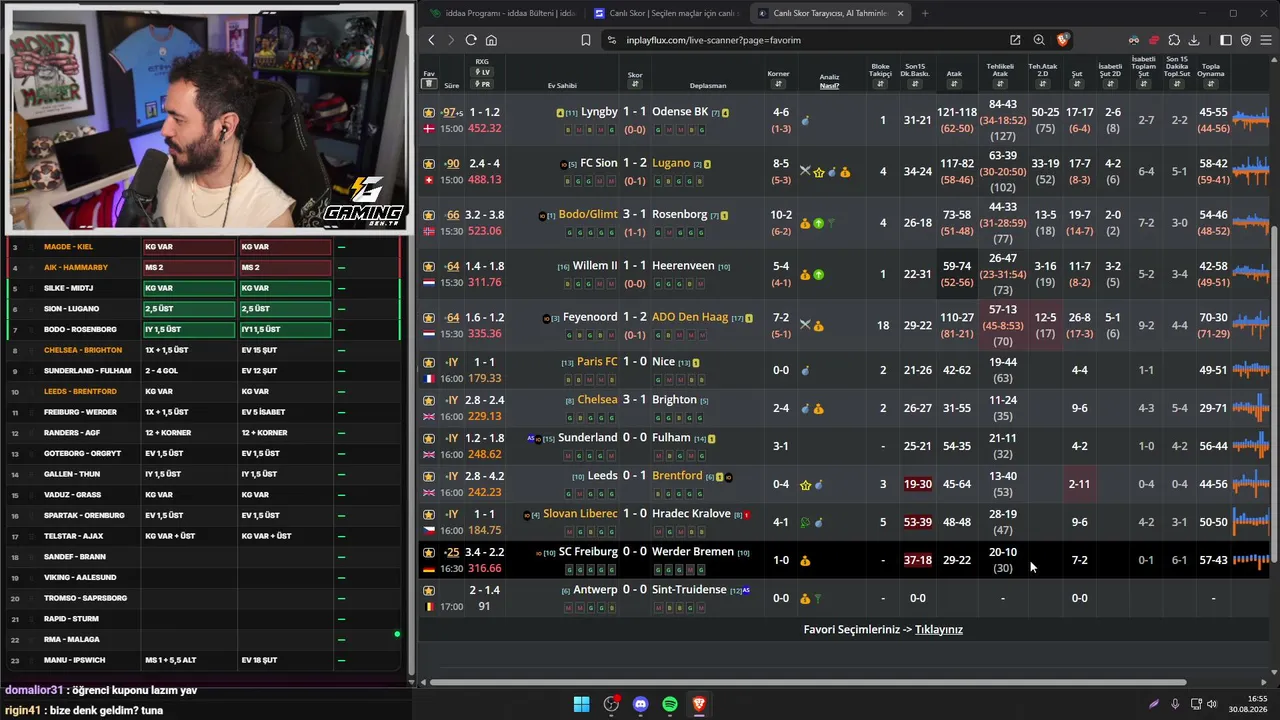Open Spotify from the taskbar
Screen dimensions: 1280x720
point(669,704)
